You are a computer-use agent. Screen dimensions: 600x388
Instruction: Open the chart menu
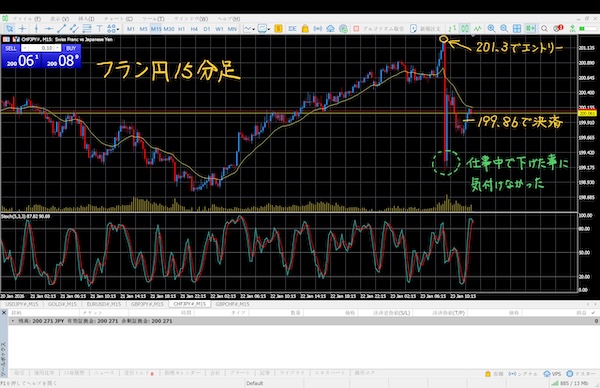tap(118, 19)
